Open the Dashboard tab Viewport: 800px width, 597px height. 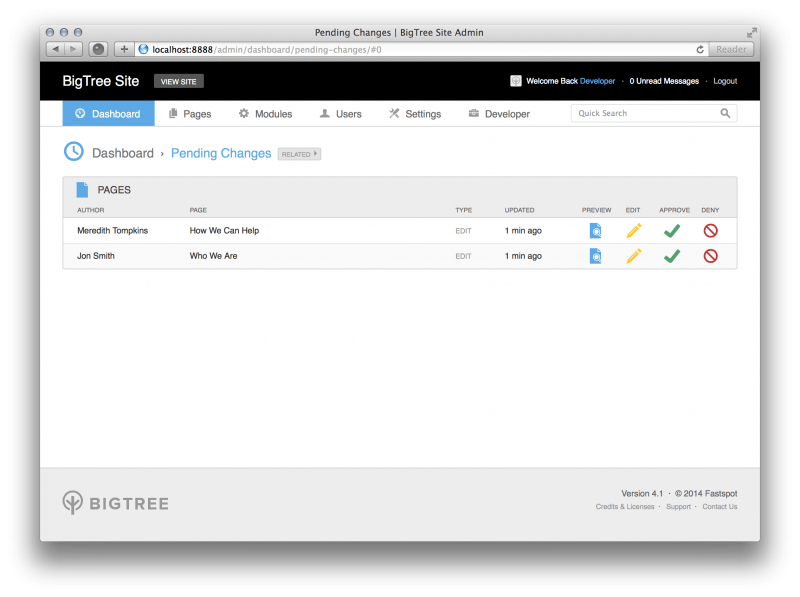pos(109,114)
